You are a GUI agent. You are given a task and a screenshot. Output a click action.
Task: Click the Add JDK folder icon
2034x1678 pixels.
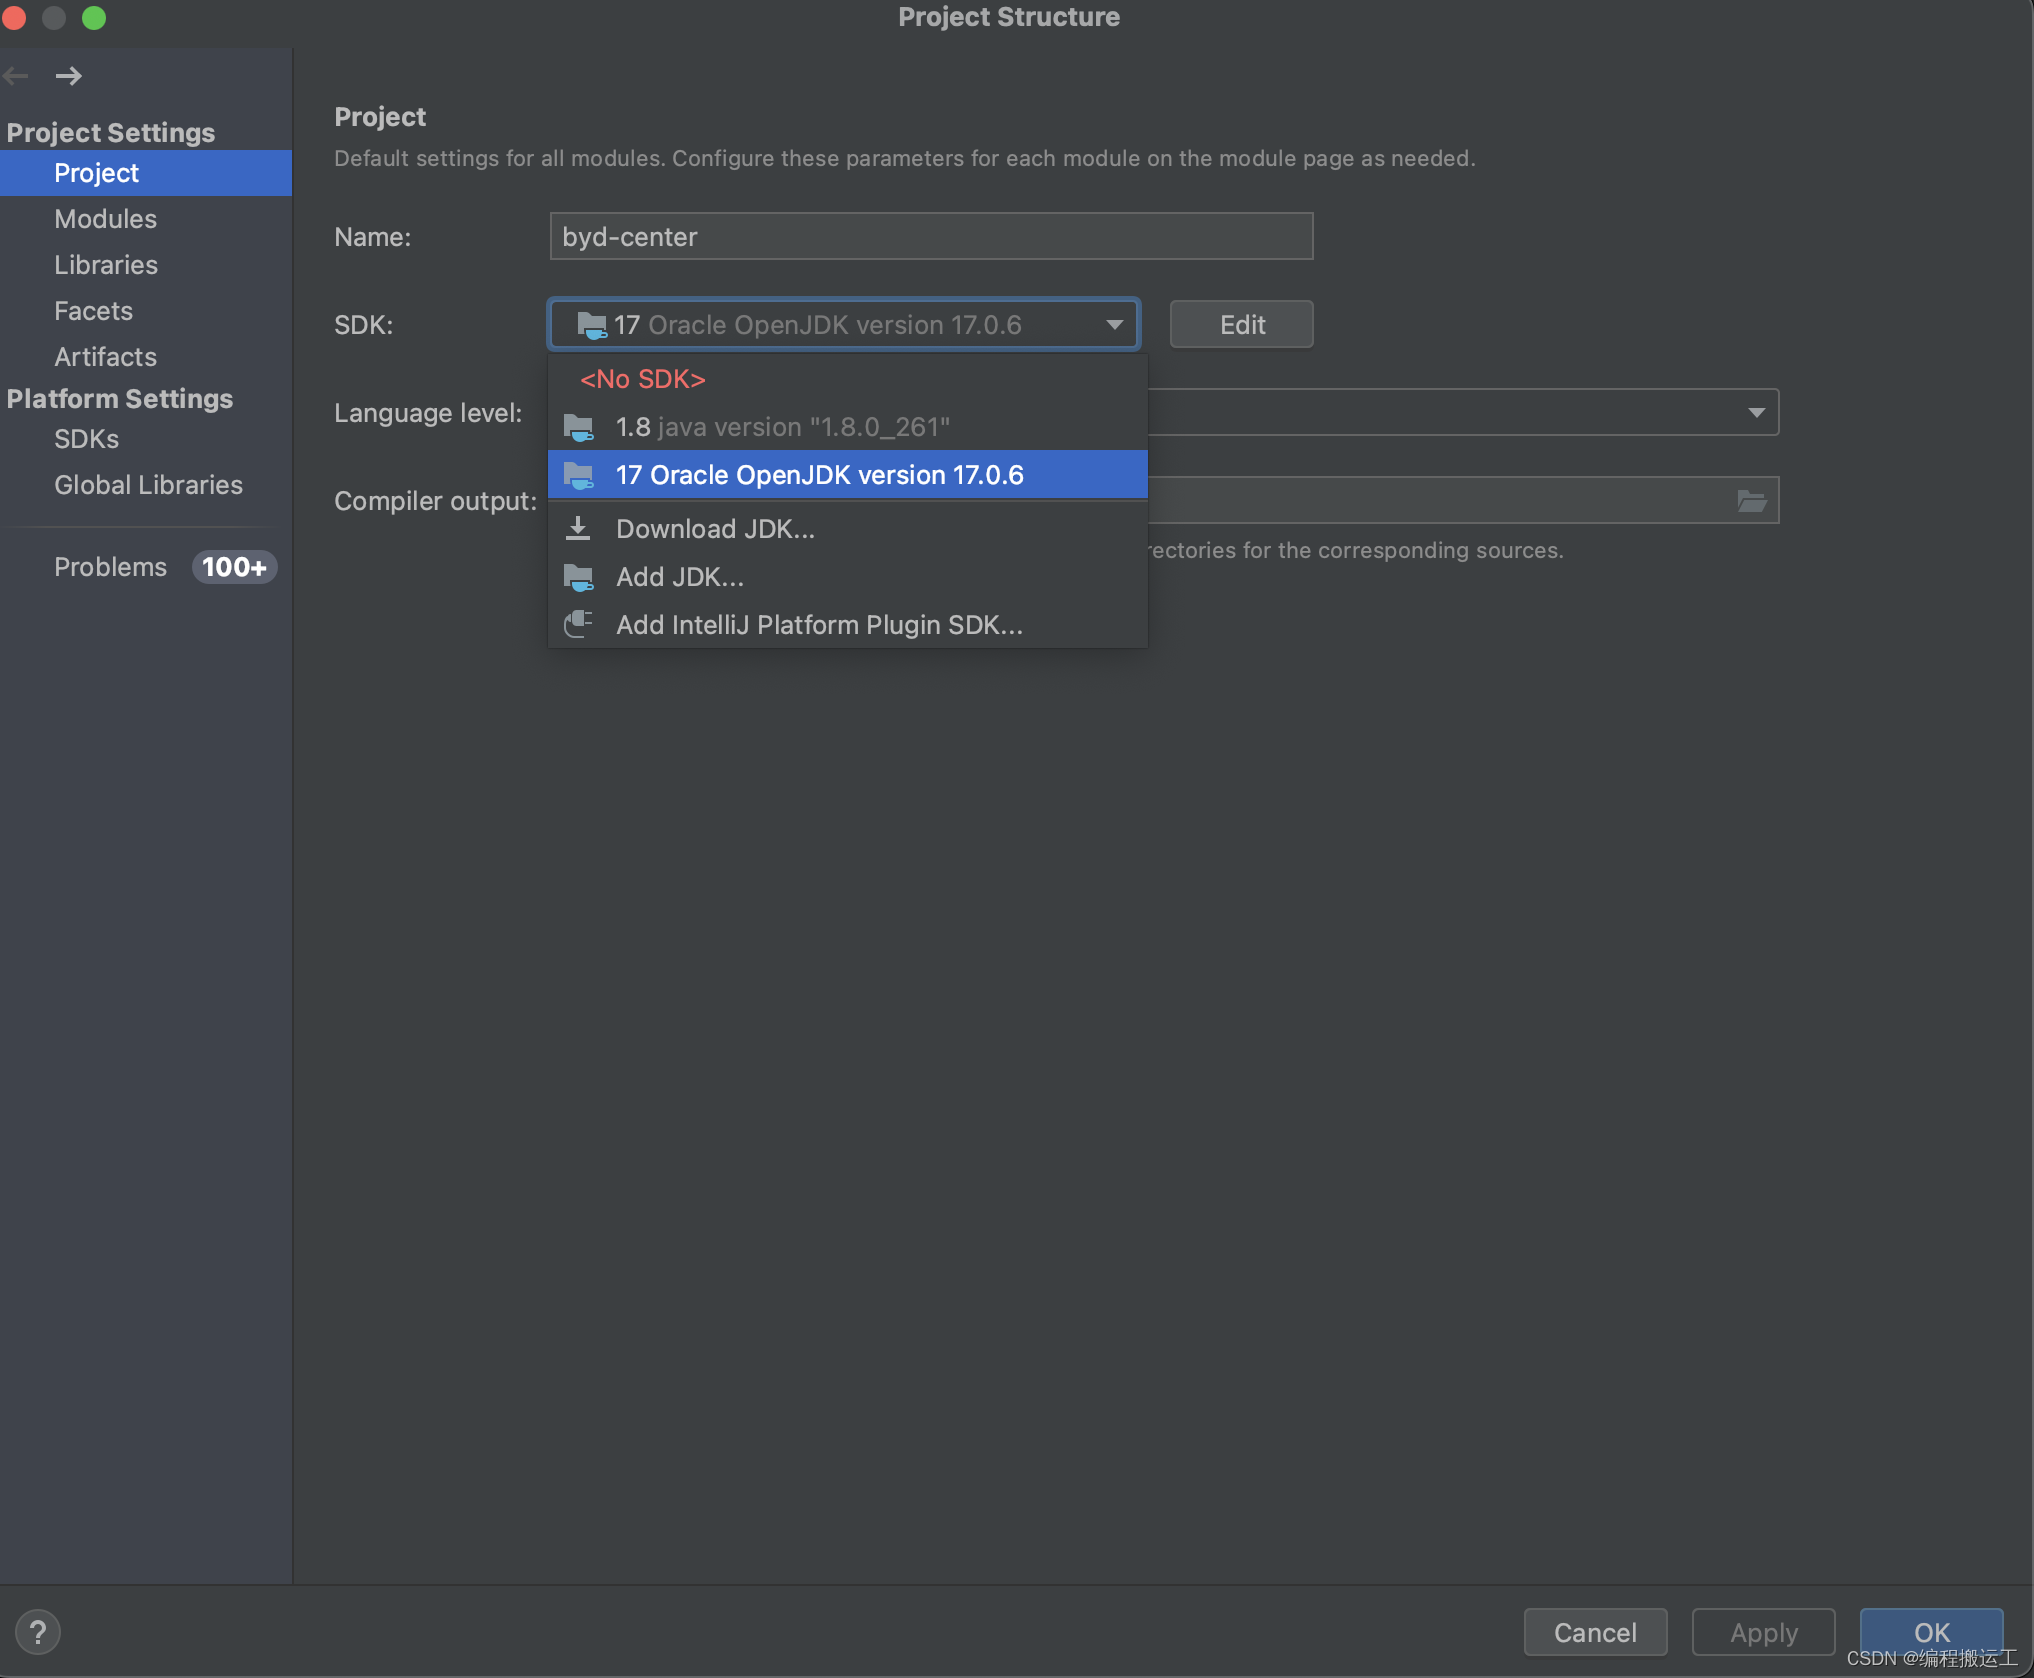pyautogui.click(x=578, y=577)
